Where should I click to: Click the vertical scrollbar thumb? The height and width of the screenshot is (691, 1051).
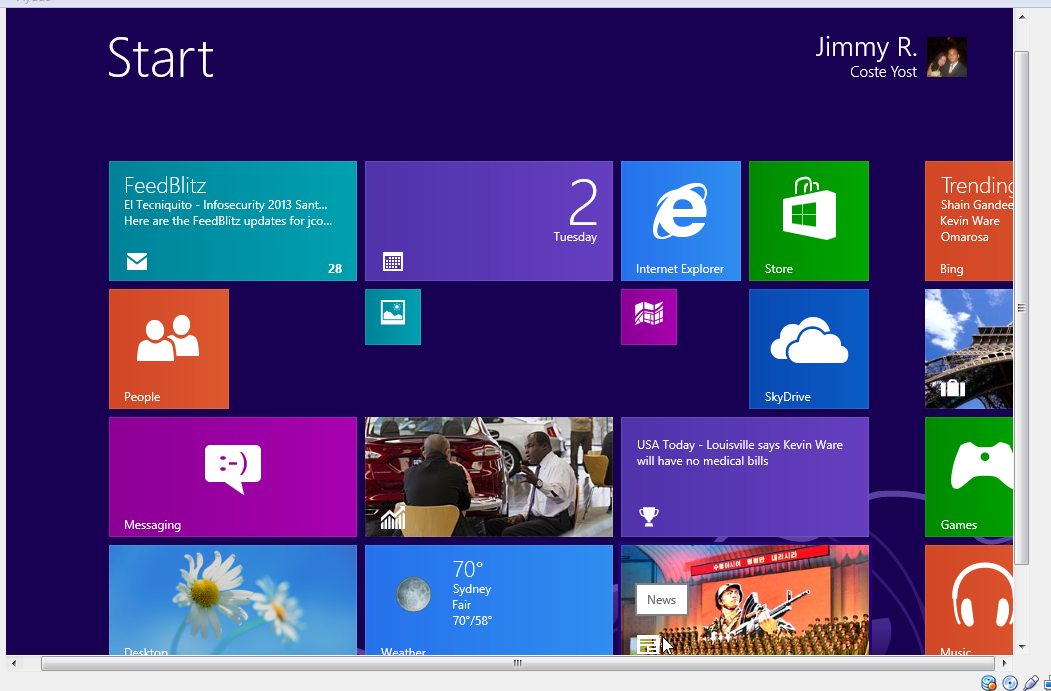1022,308
